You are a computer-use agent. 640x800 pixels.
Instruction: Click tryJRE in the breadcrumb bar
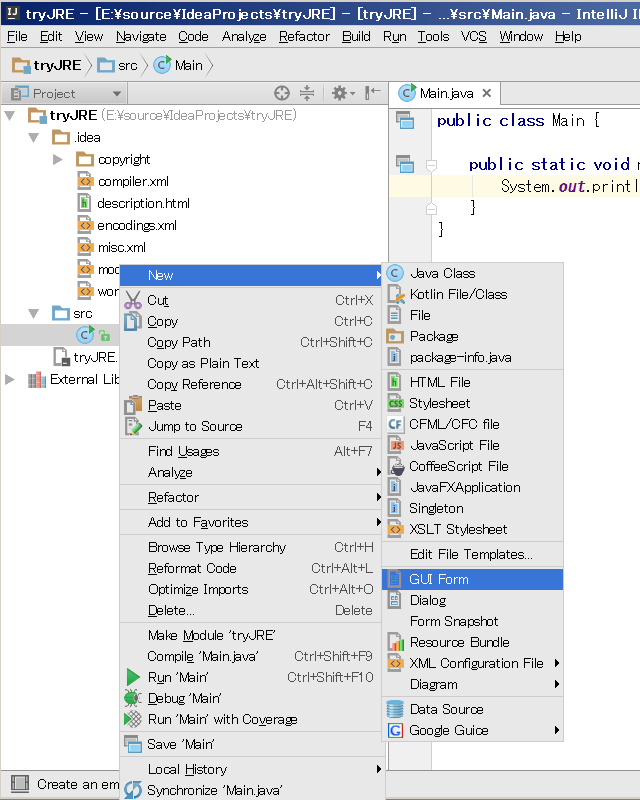point(47,65)
